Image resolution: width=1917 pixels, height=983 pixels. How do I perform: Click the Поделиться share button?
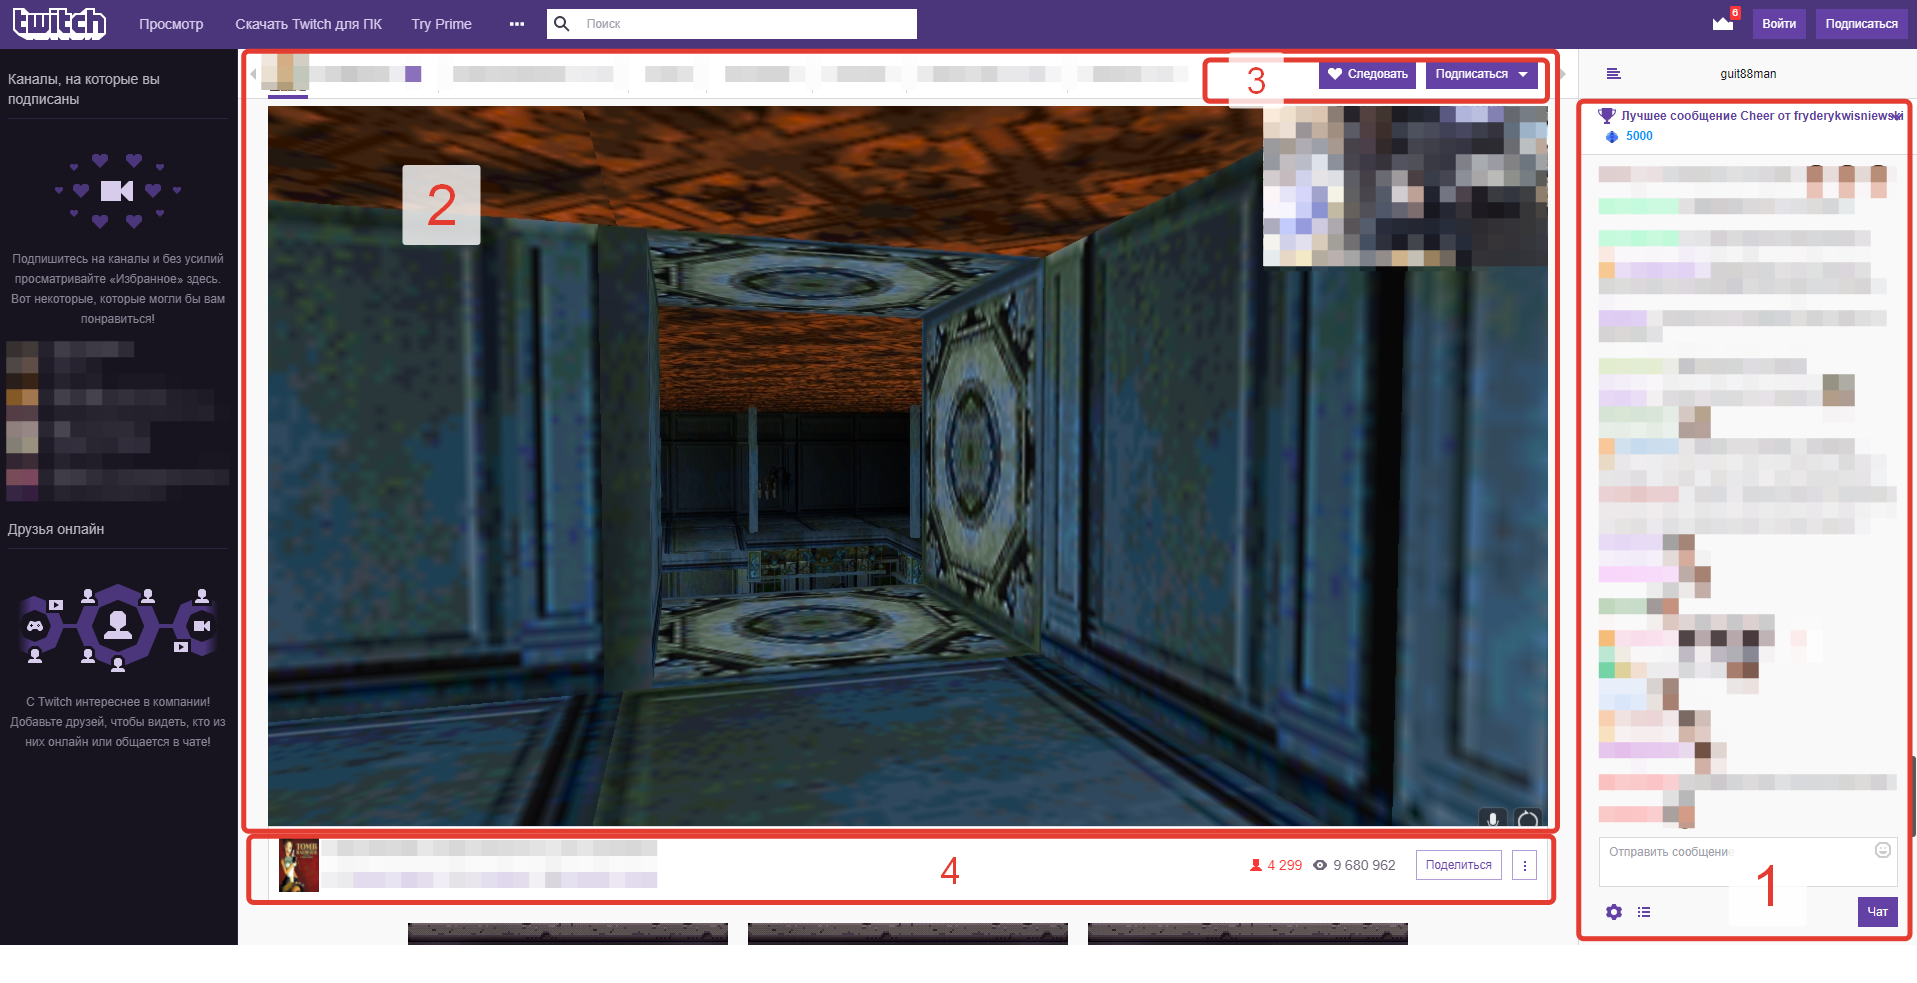point(1458,865)
